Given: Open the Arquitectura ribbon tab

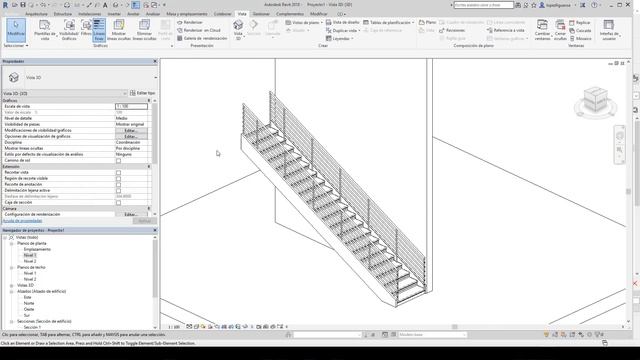Looking at the screenshot, I should (x=36, y=14).
